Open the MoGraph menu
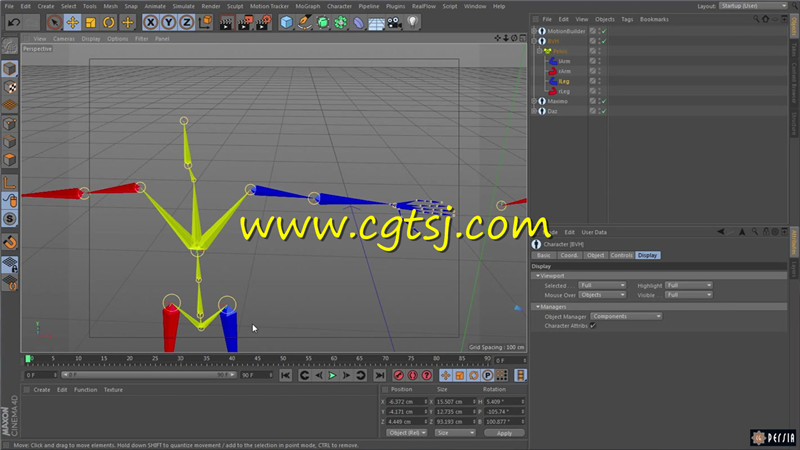This screenshot has height=450, width=800. click(308, 6)
